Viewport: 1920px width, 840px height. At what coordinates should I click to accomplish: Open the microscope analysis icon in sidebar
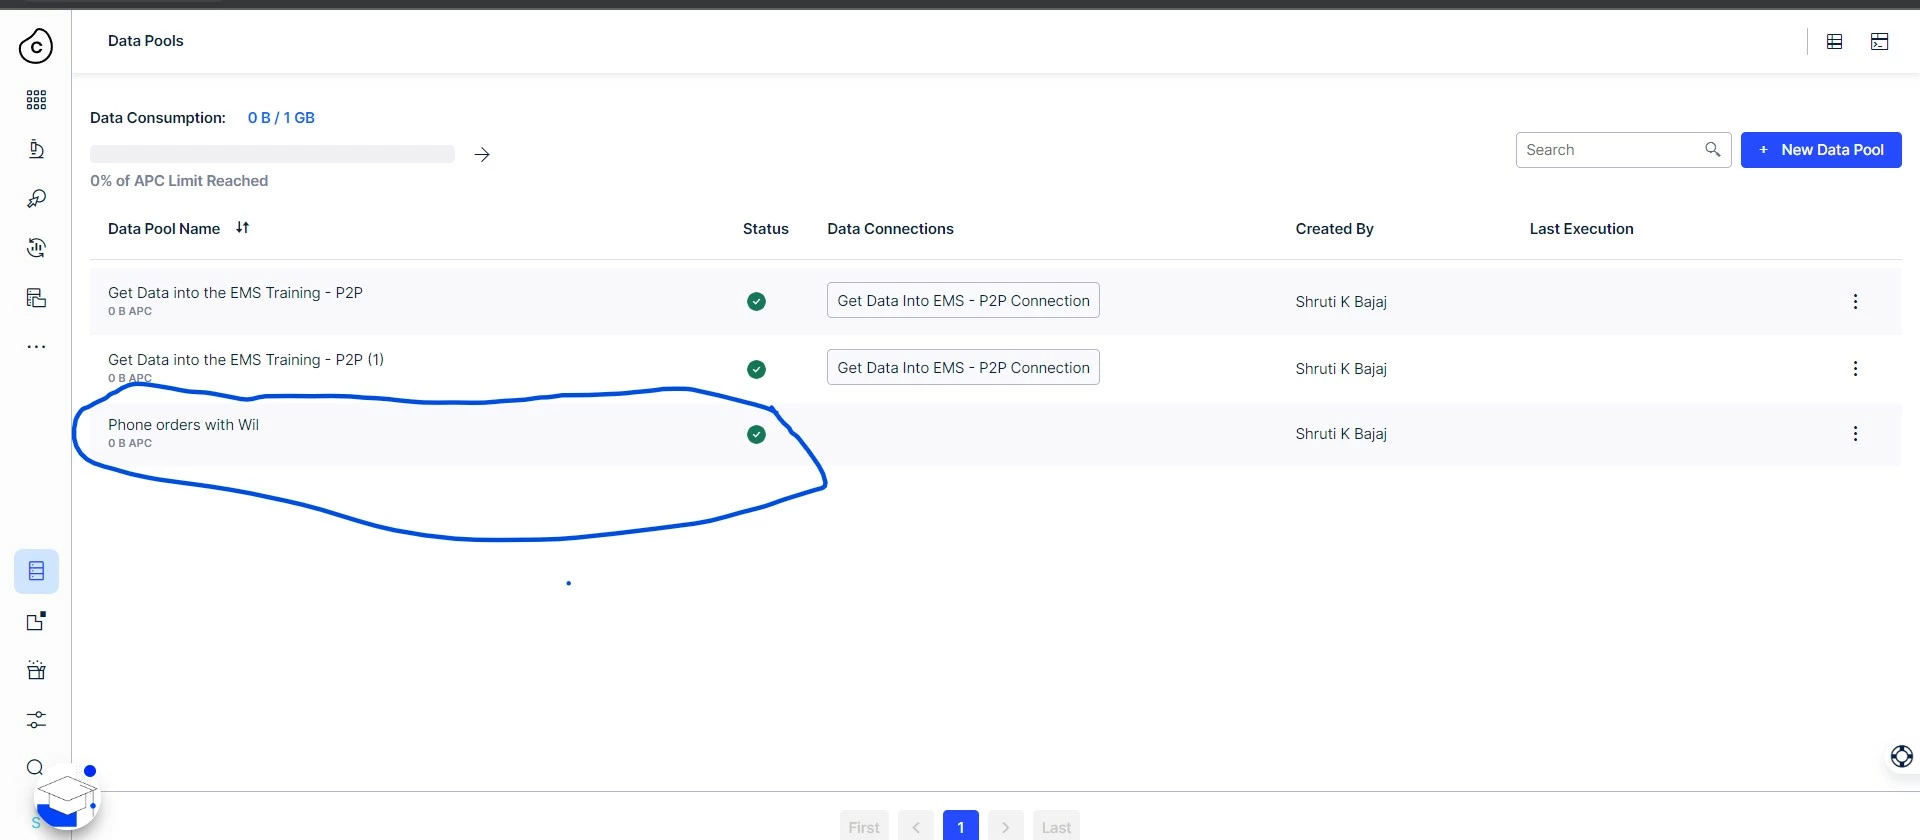pyautogui.click(x=36, y=149)
